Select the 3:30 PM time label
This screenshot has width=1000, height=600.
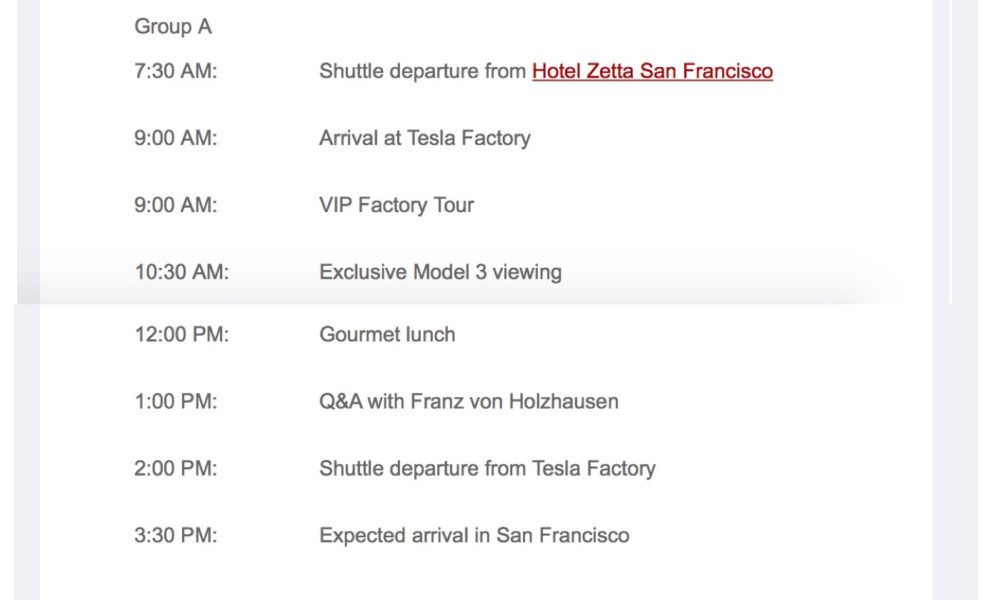pos(175,535)
